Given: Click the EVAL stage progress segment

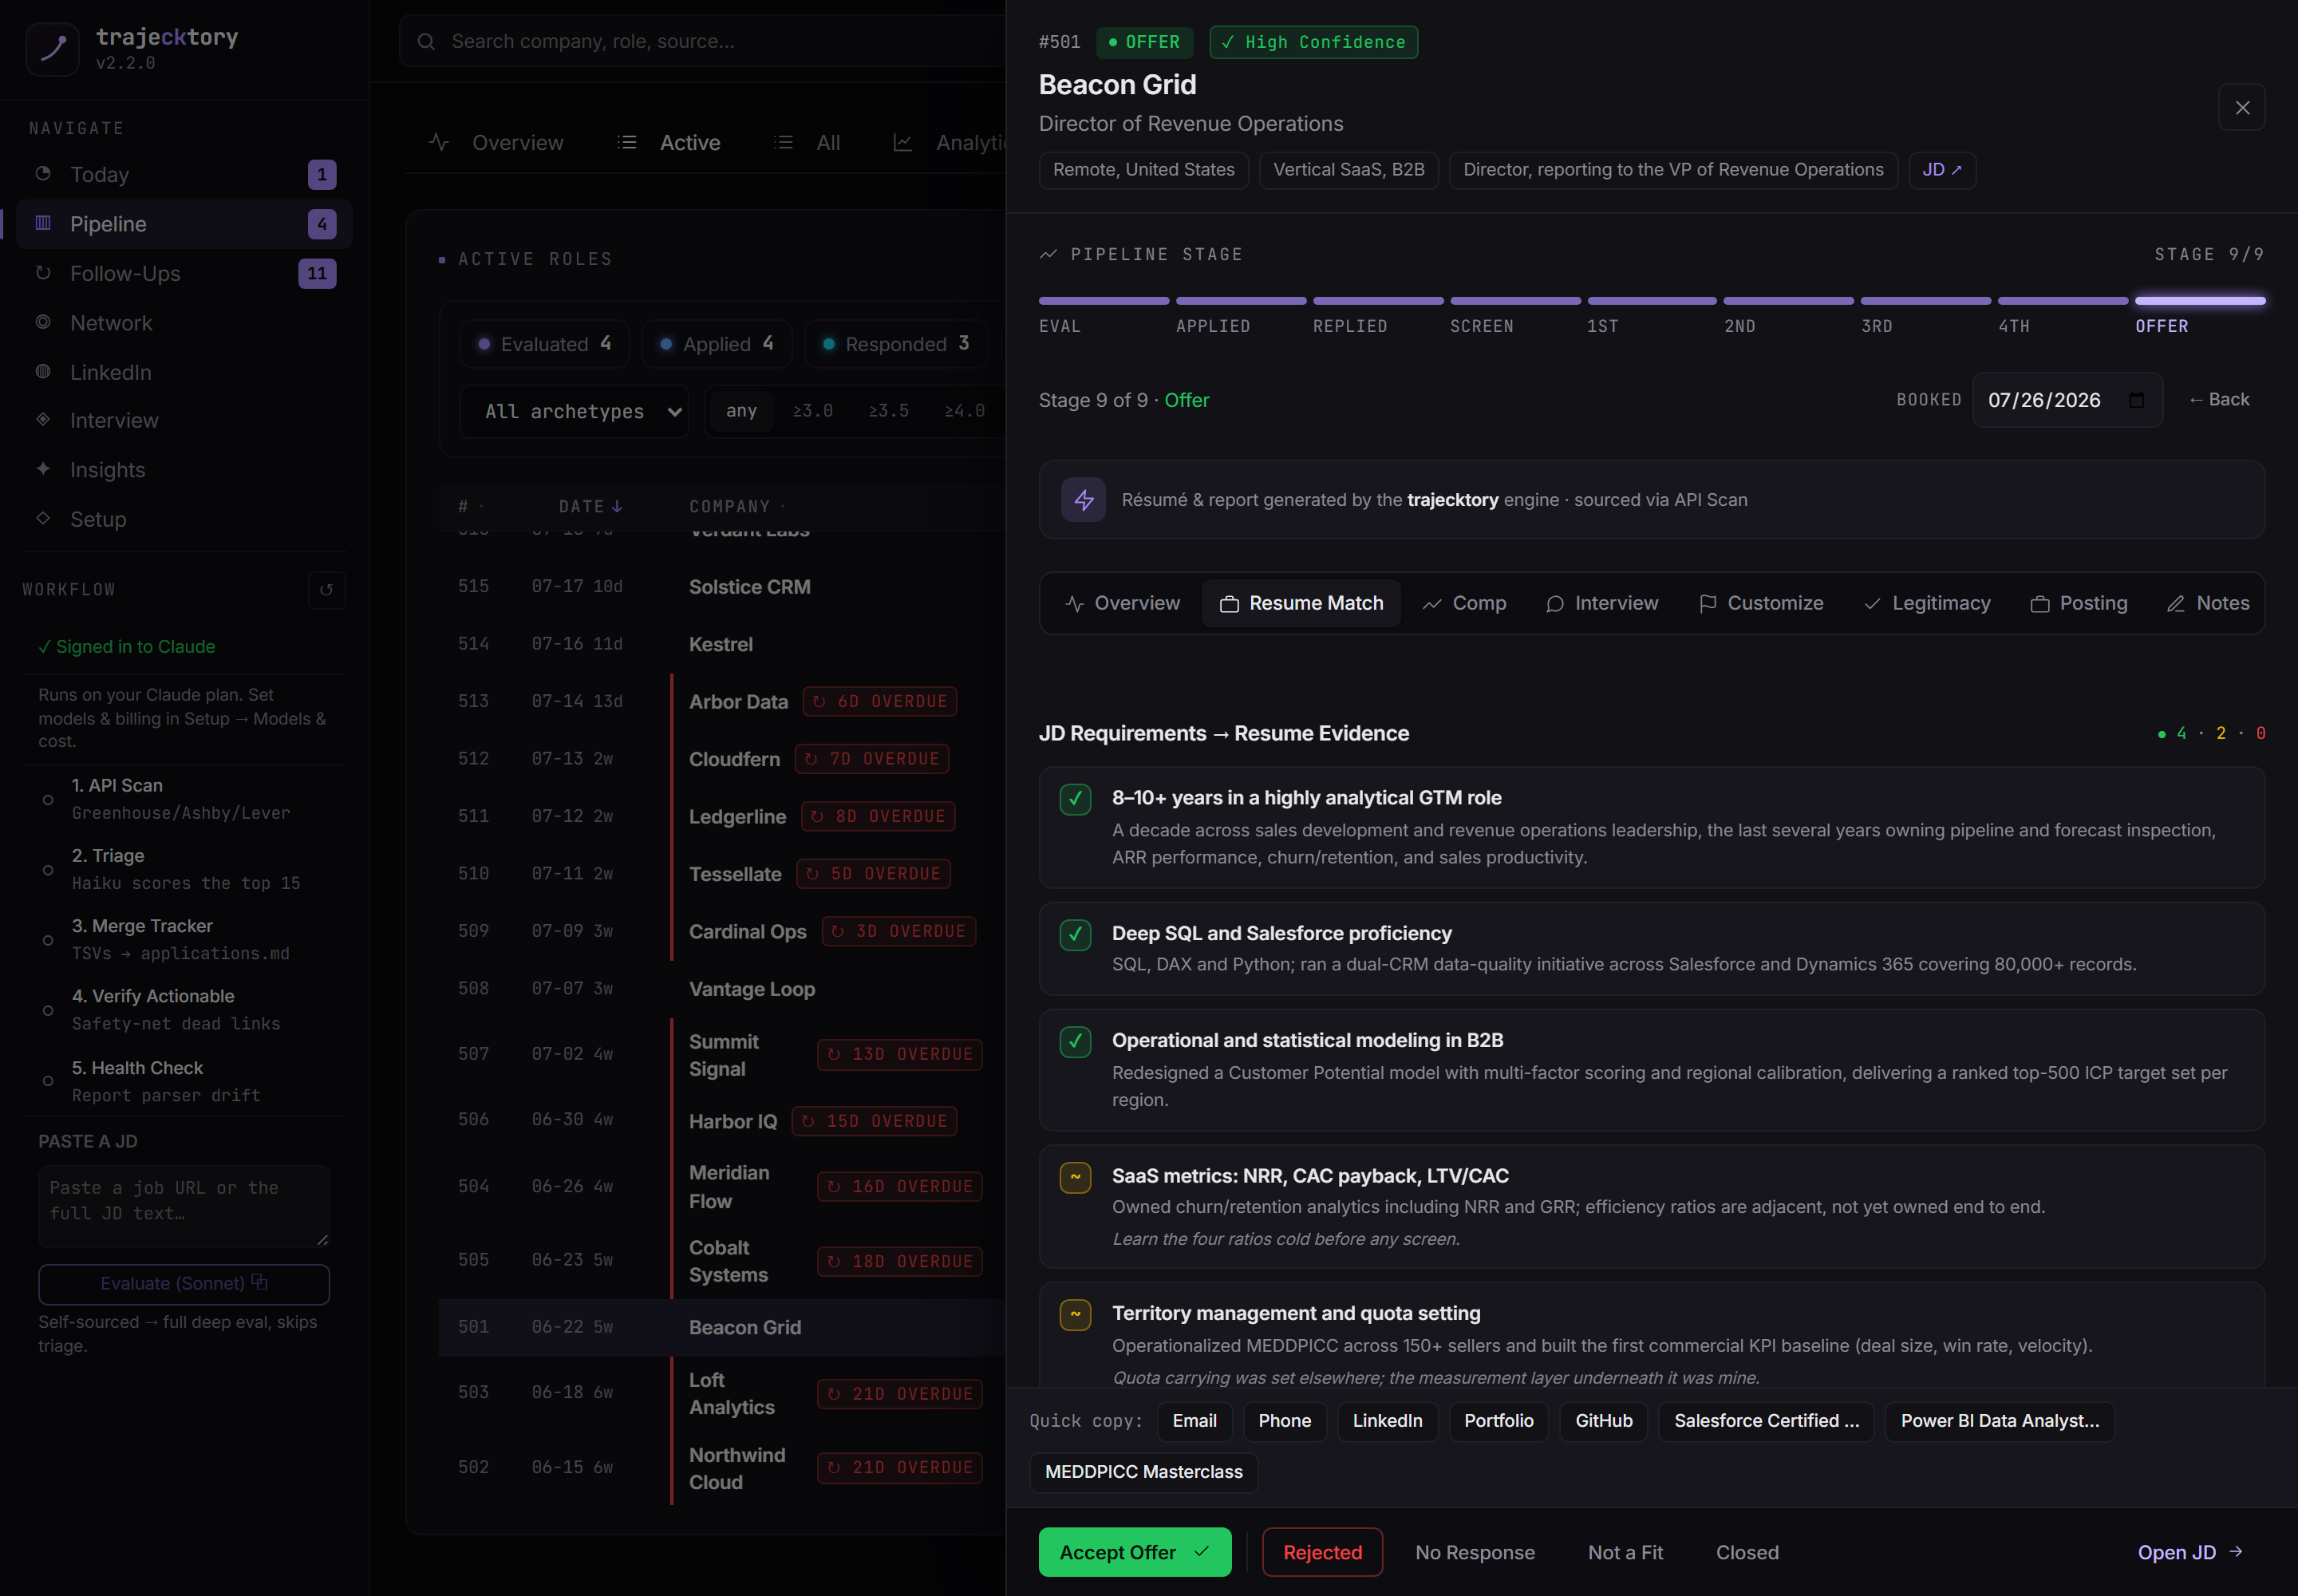Looking at the screenshot, I should (x=1103, y=301).
